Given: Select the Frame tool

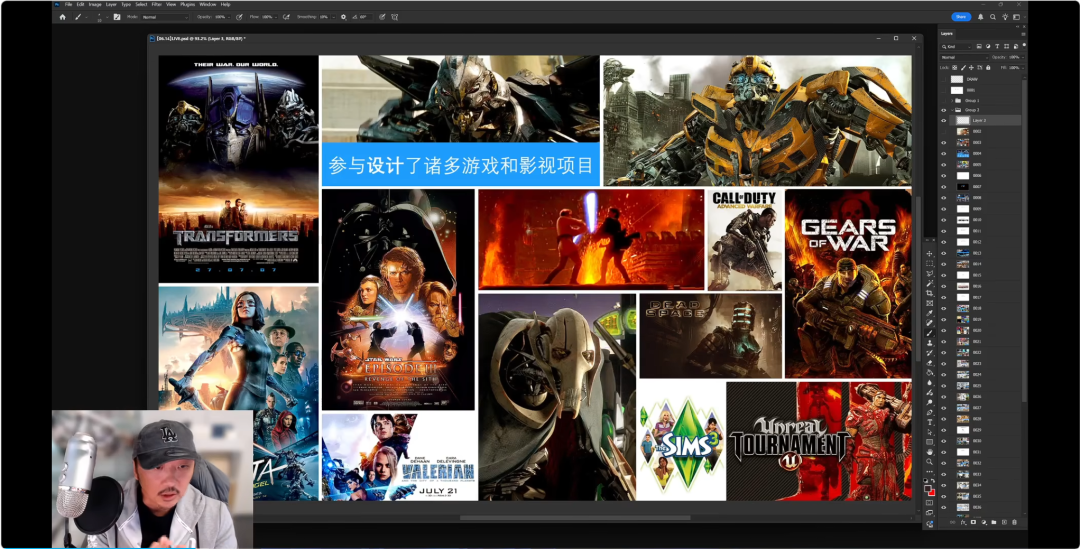Looking at the screenshot, I should 929,303.
